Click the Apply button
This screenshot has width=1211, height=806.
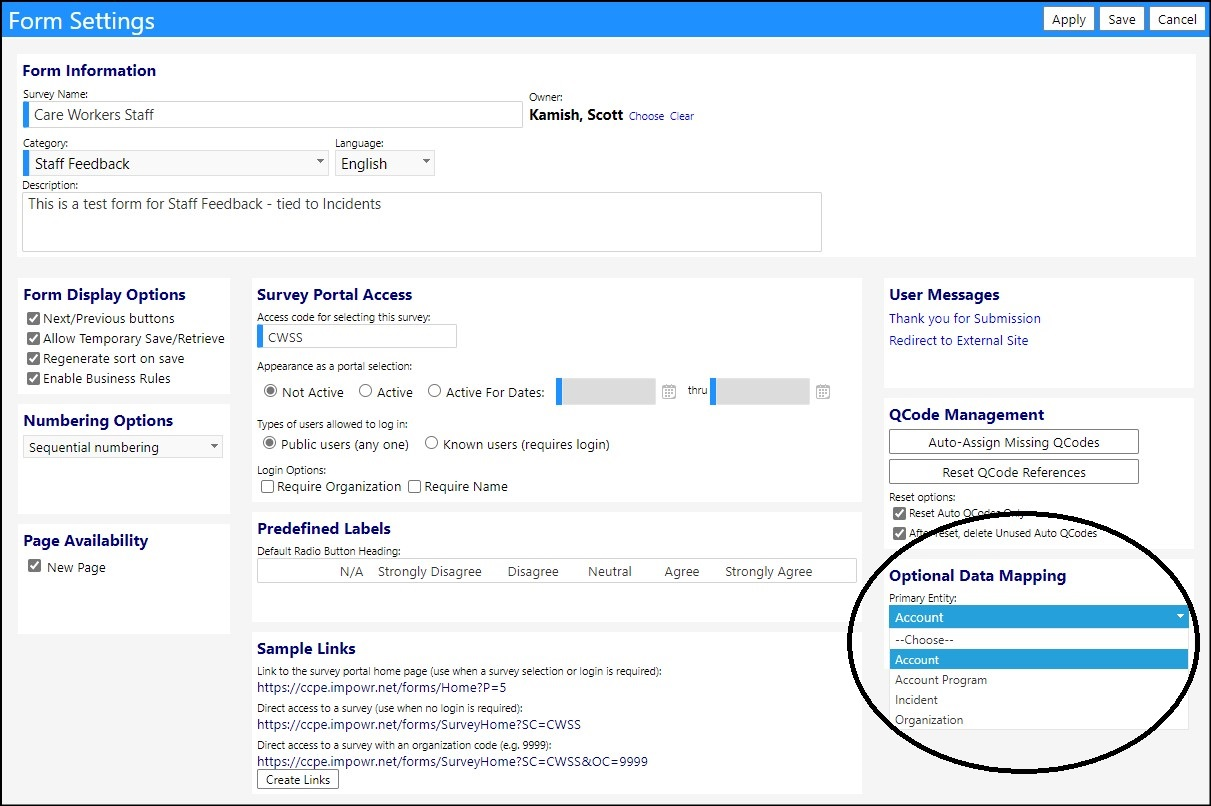1069,19
